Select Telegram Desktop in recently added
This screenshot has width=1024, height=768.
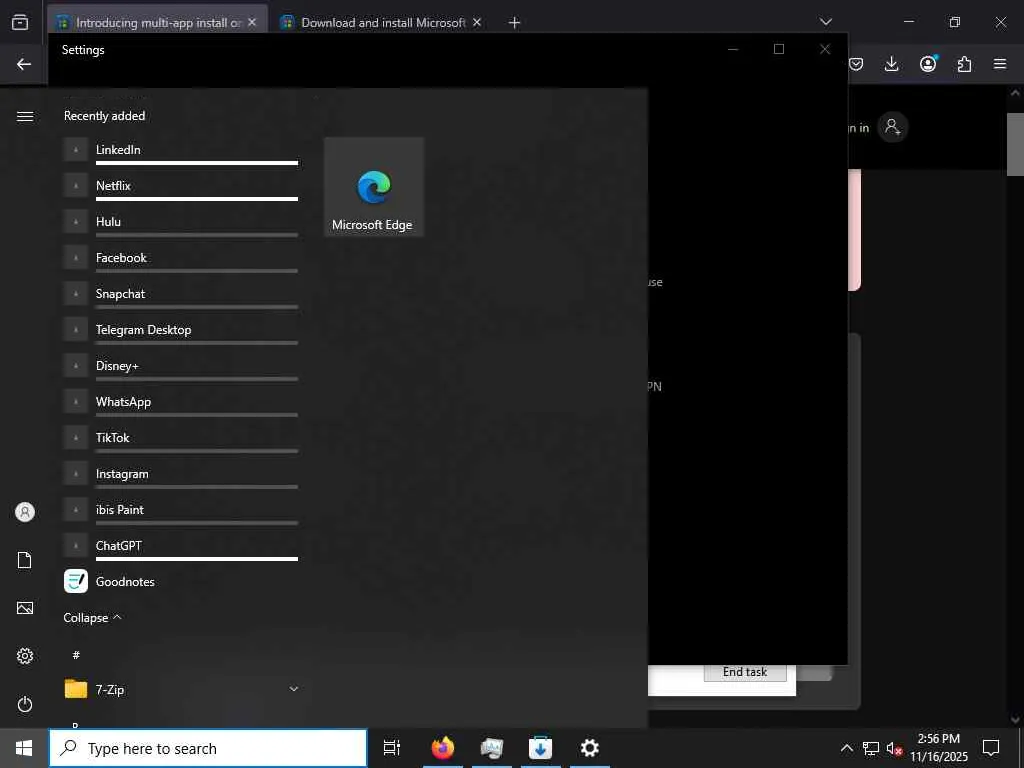(181, 329)
